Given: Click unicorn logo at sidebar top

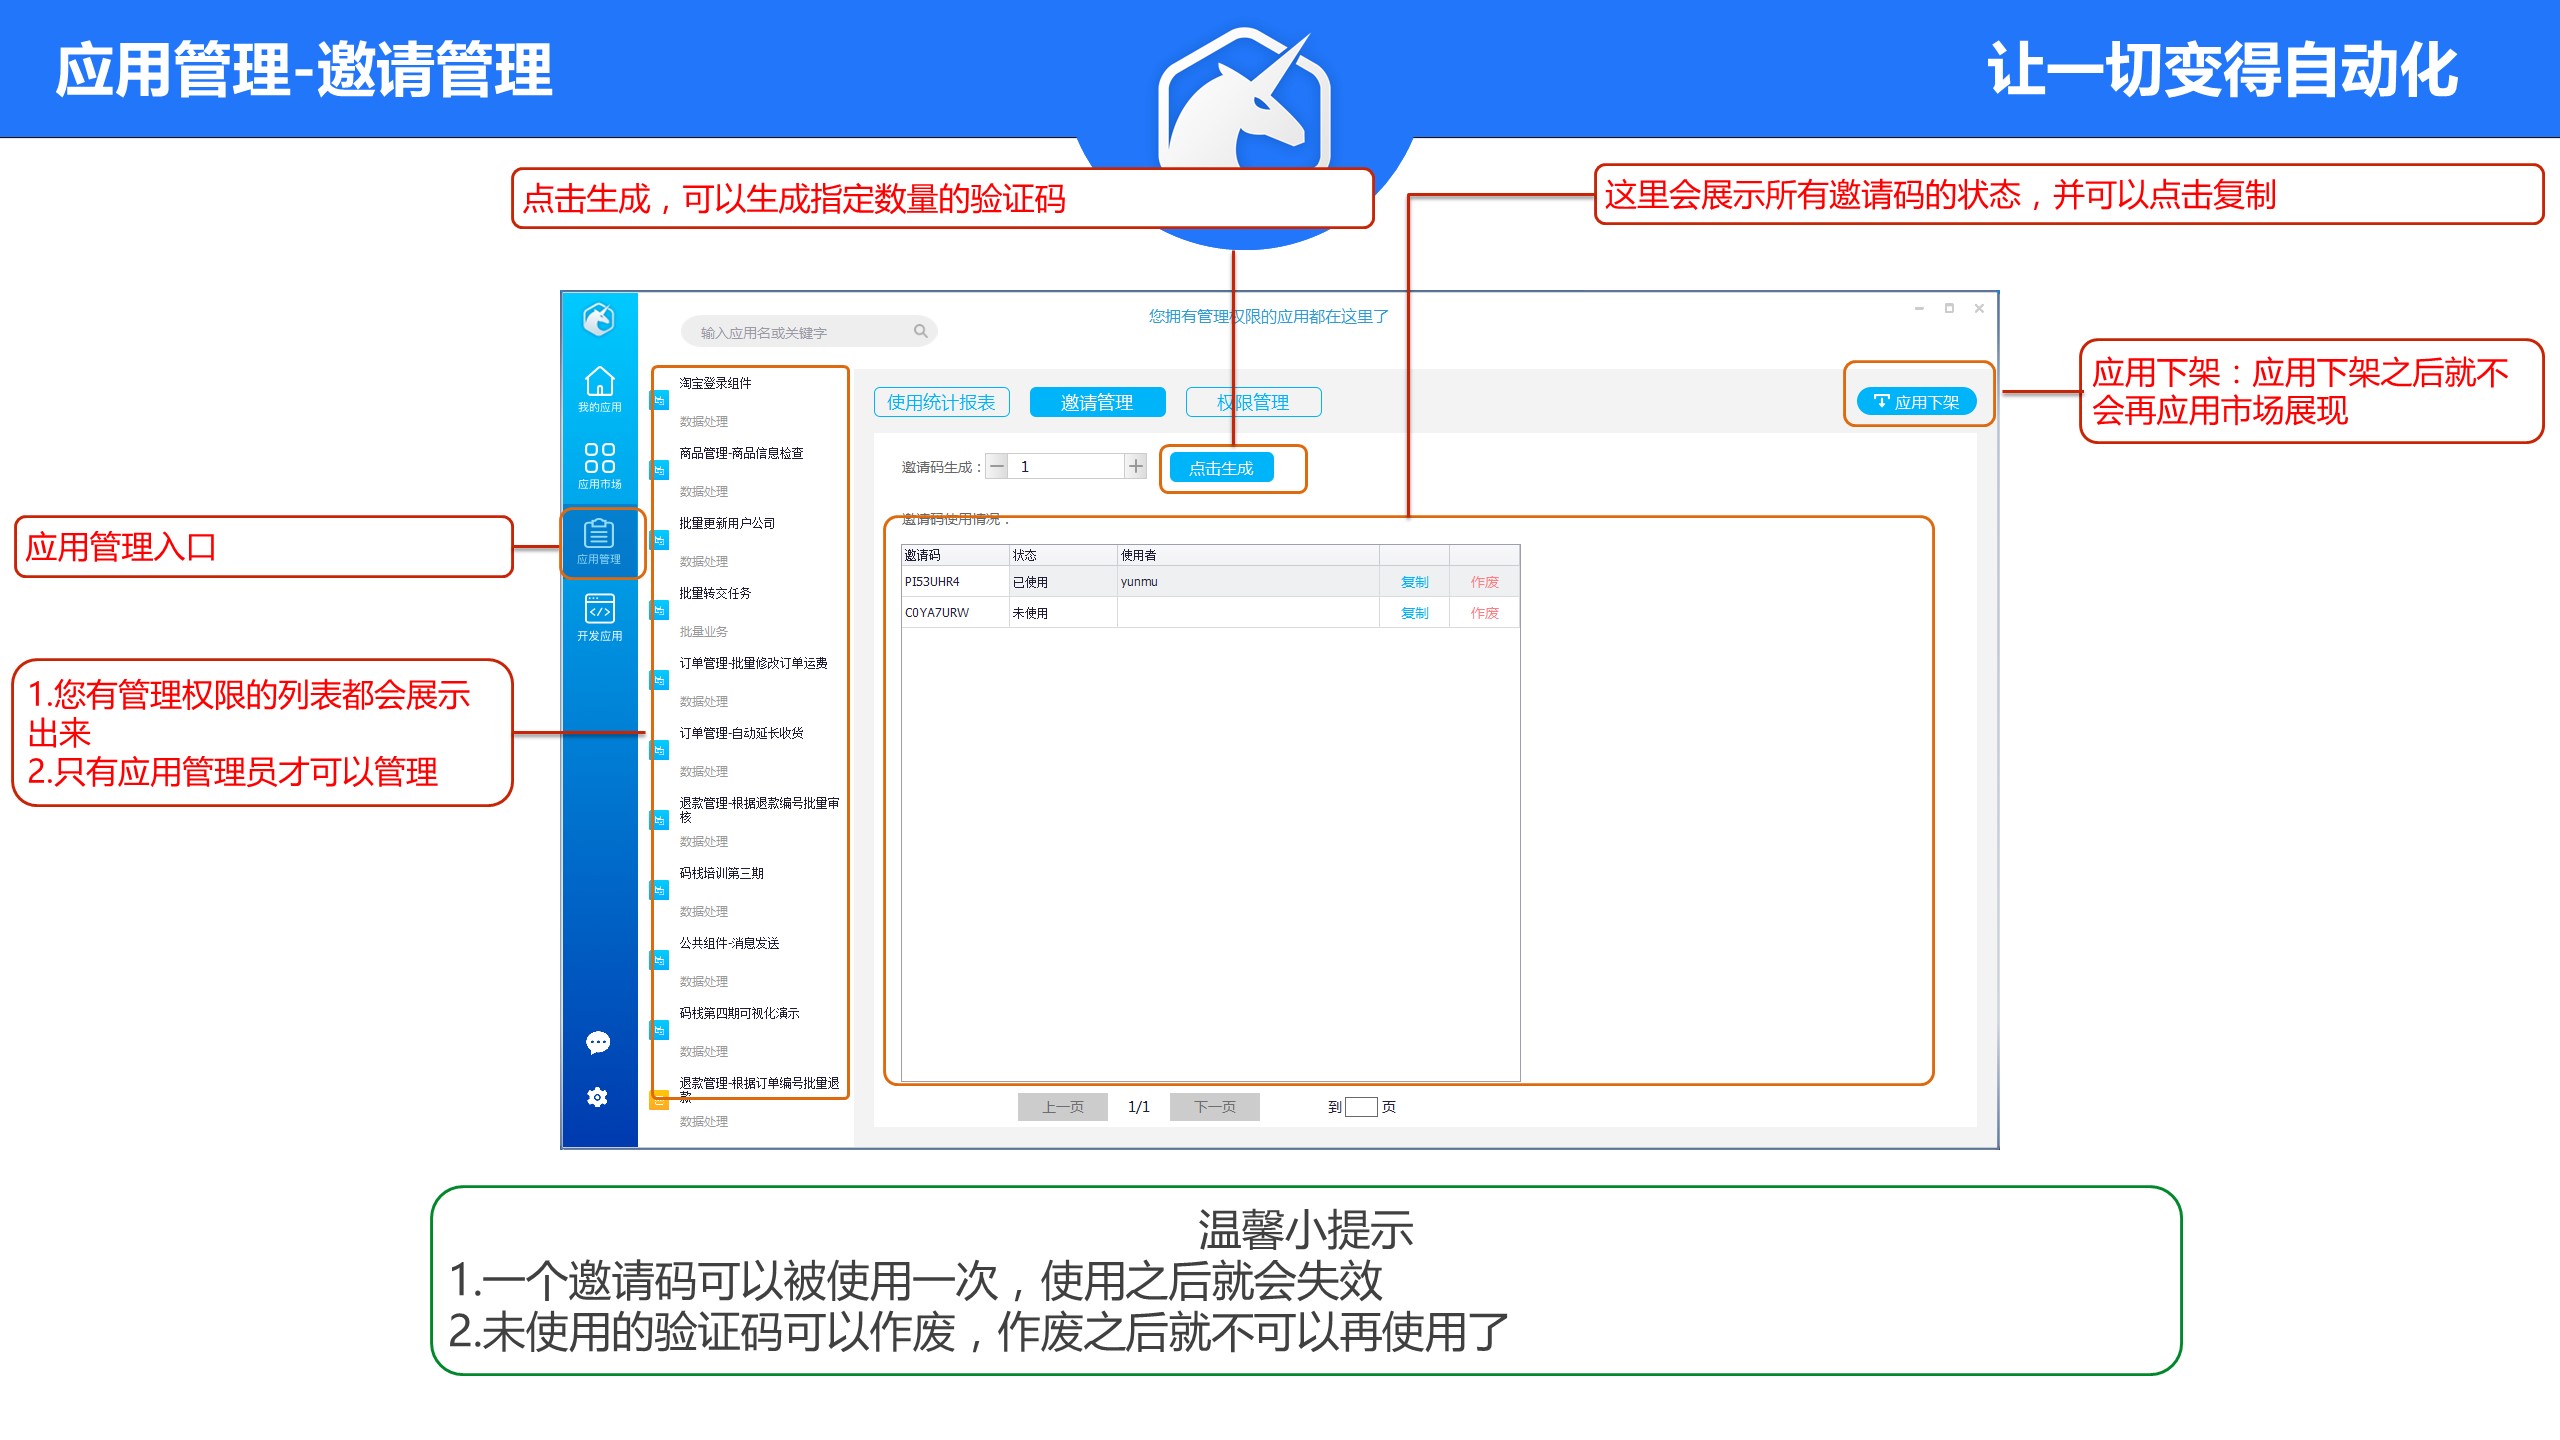Looking at the screenshot, I should pyautogui.click(x=598, y=320).
